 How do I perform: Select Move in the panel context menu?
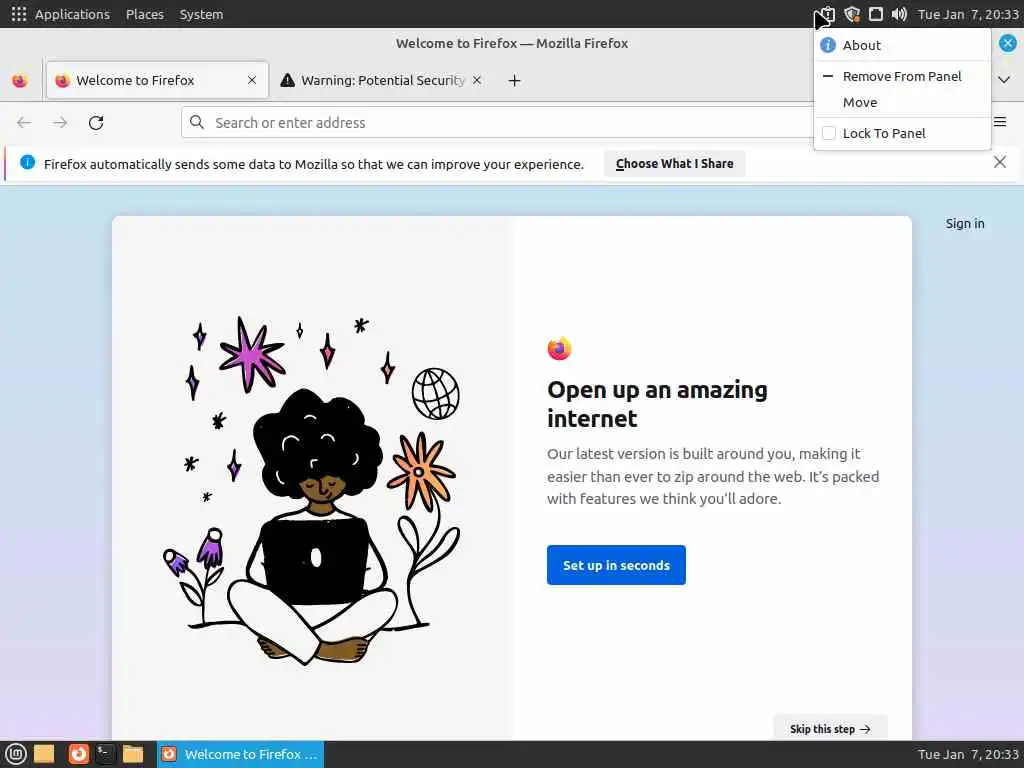[x=903, y=103]
